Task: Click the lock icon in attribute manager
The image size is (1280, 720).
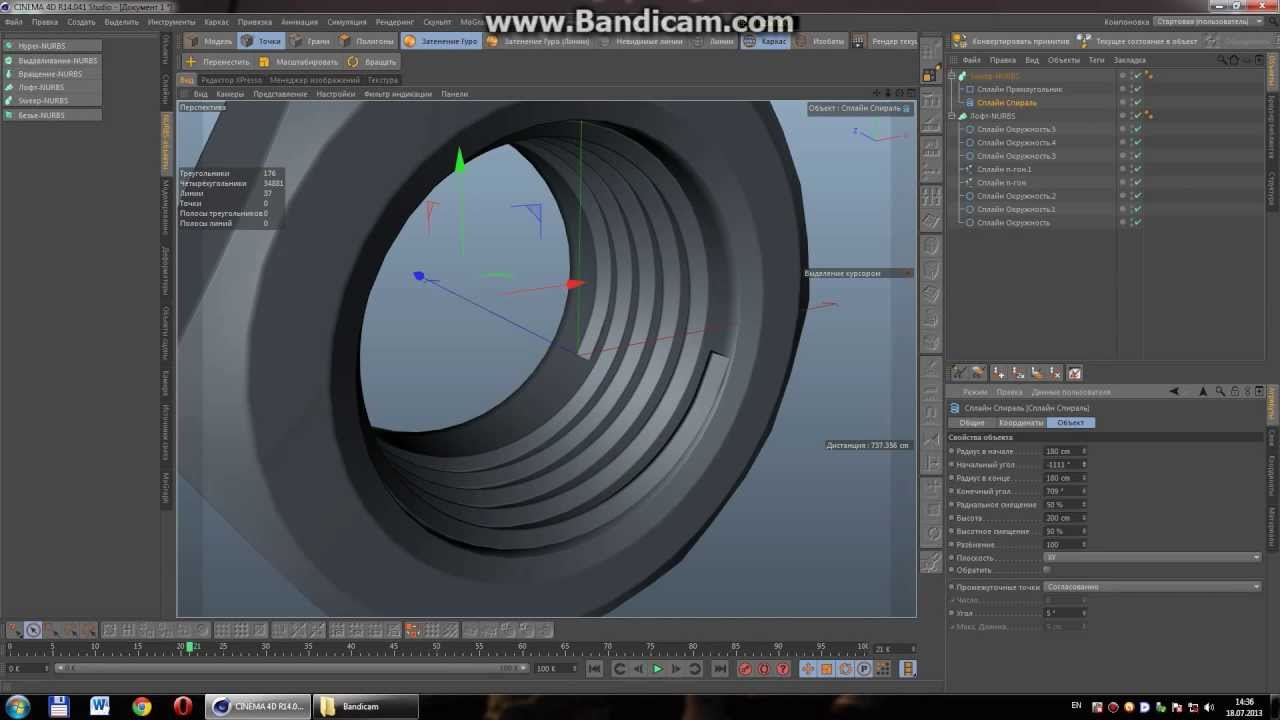Action: (x=1234, y=392)
